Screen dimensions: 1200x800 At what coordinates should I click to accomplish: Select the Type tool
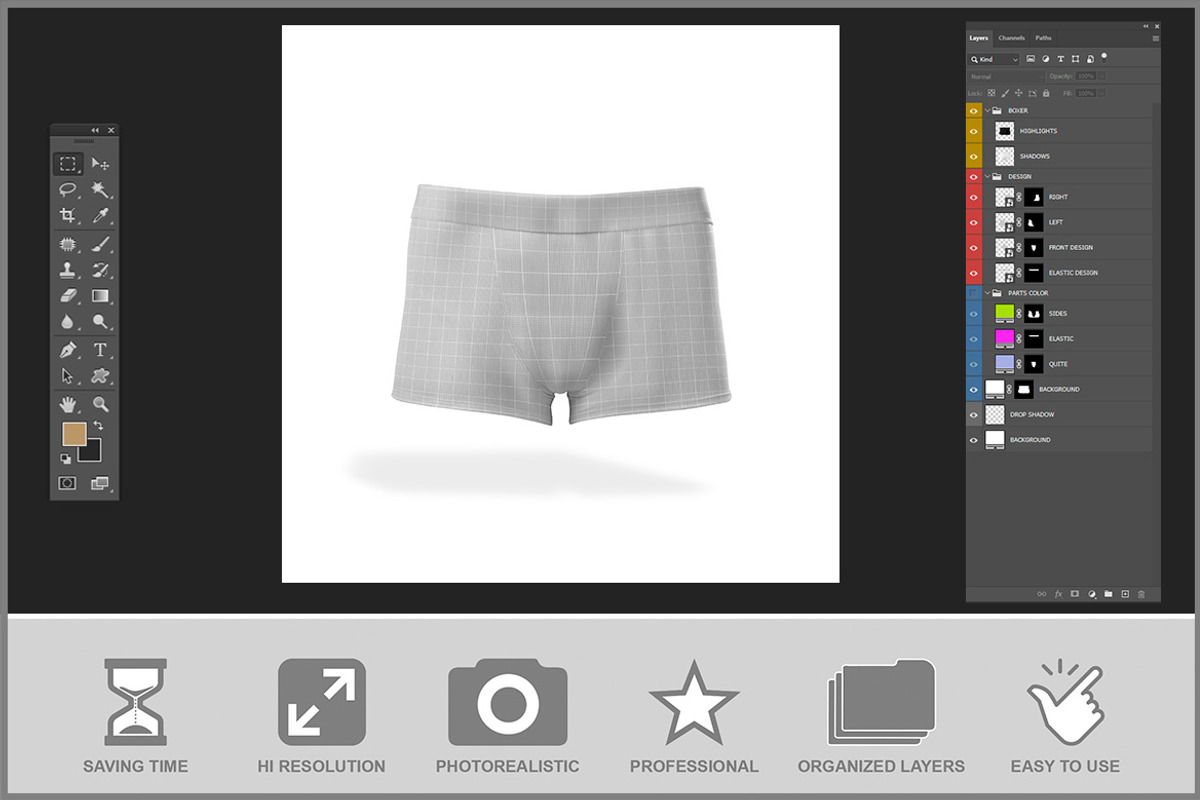pos(100,350)
